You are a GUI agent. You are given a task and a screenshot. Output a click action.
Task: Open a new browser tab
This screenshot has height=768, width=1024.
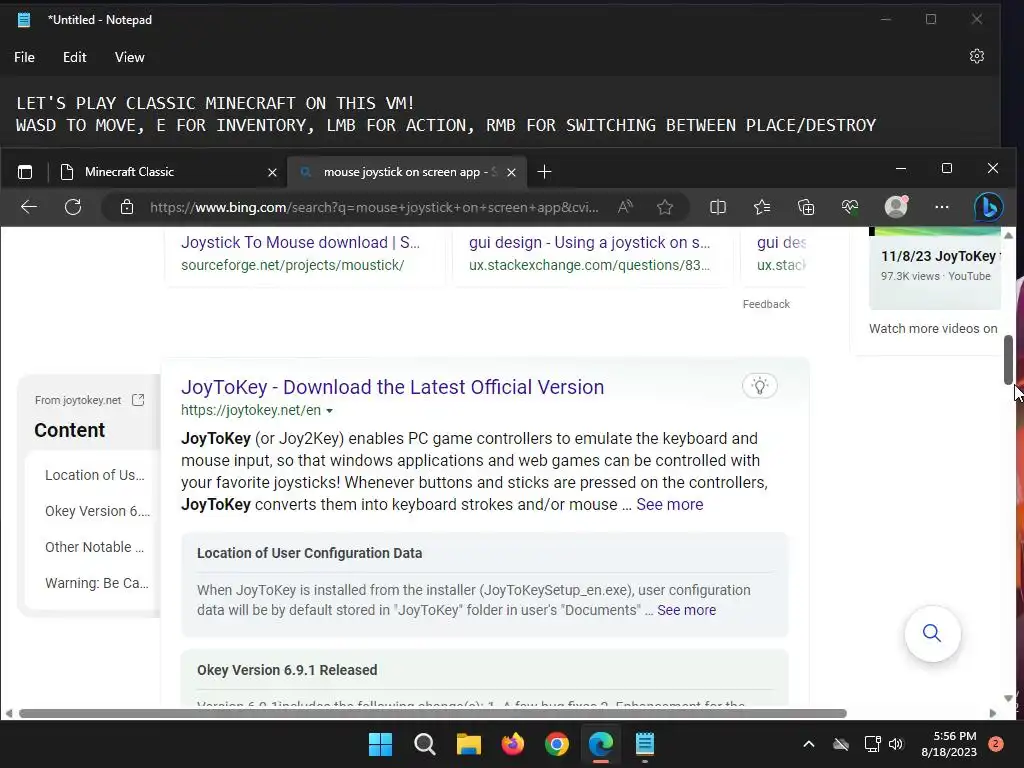click(x=544, y=172)
